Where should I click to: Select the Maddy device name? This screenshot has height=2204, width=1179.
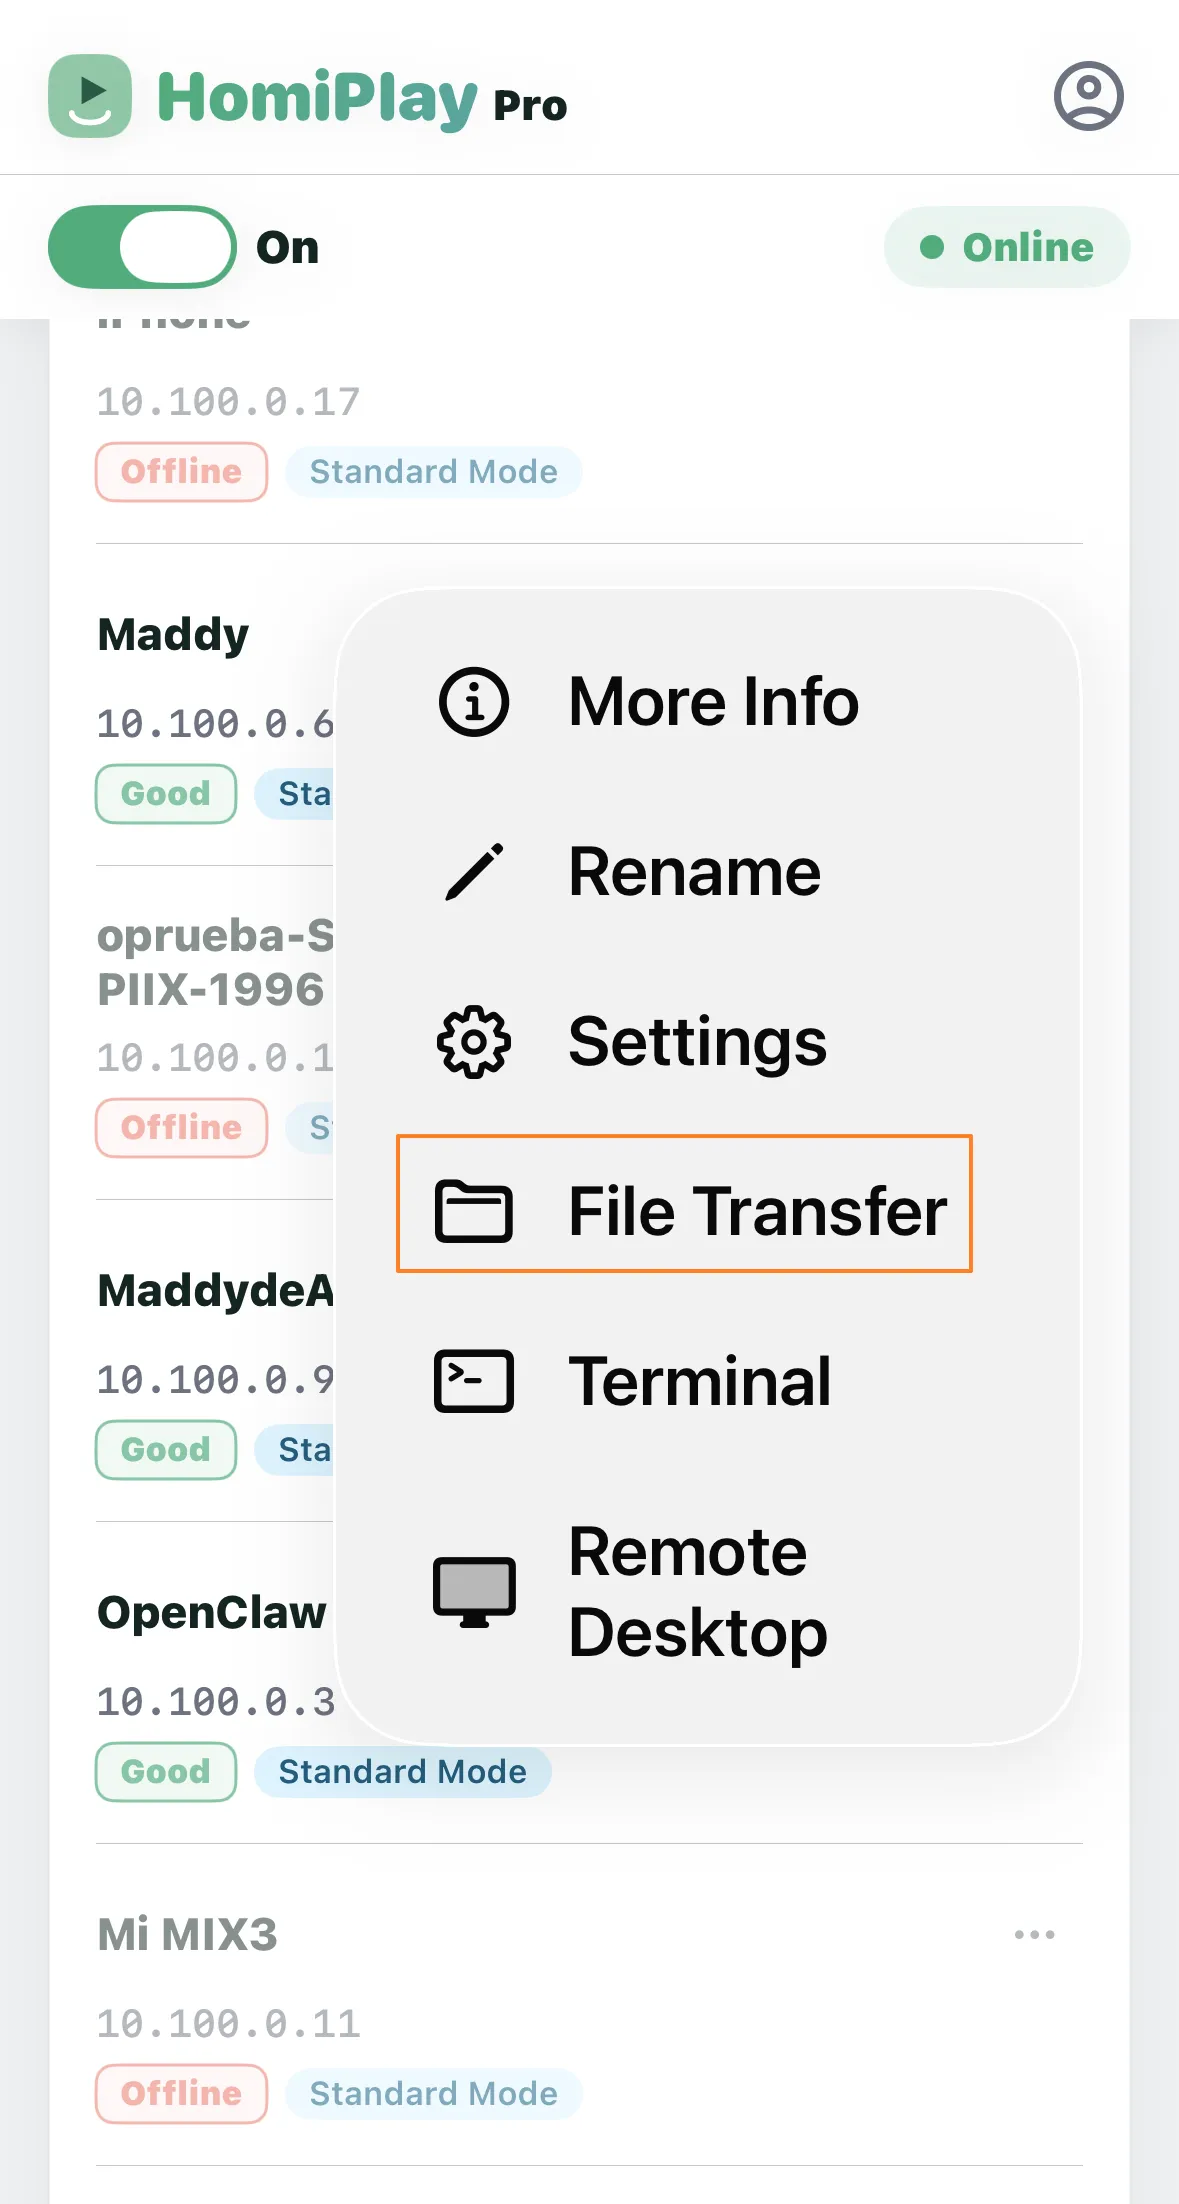click(173, 635)
